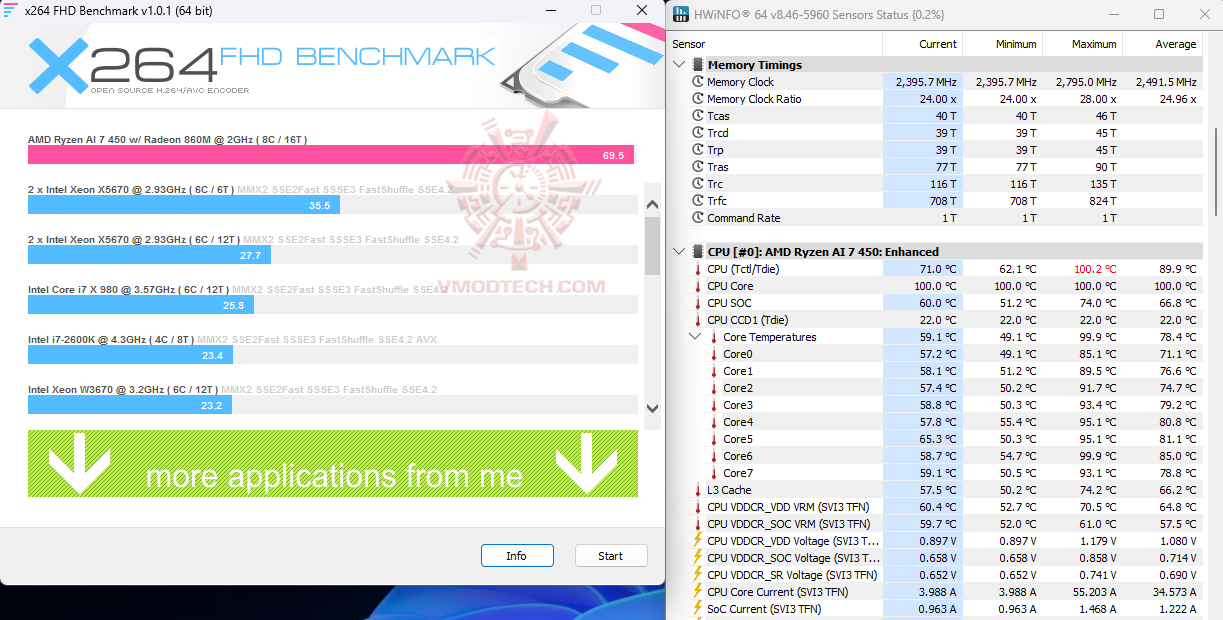Click the clock icon beside Tras
This screenshot has width=1223, height=620.
tap(698, 167)
